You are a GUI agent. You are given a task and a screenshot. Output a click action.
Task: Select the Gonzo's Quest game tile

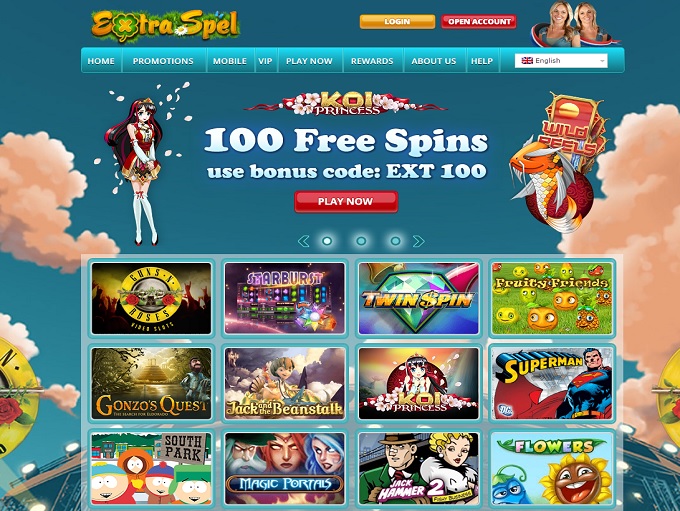click(151, 383)
